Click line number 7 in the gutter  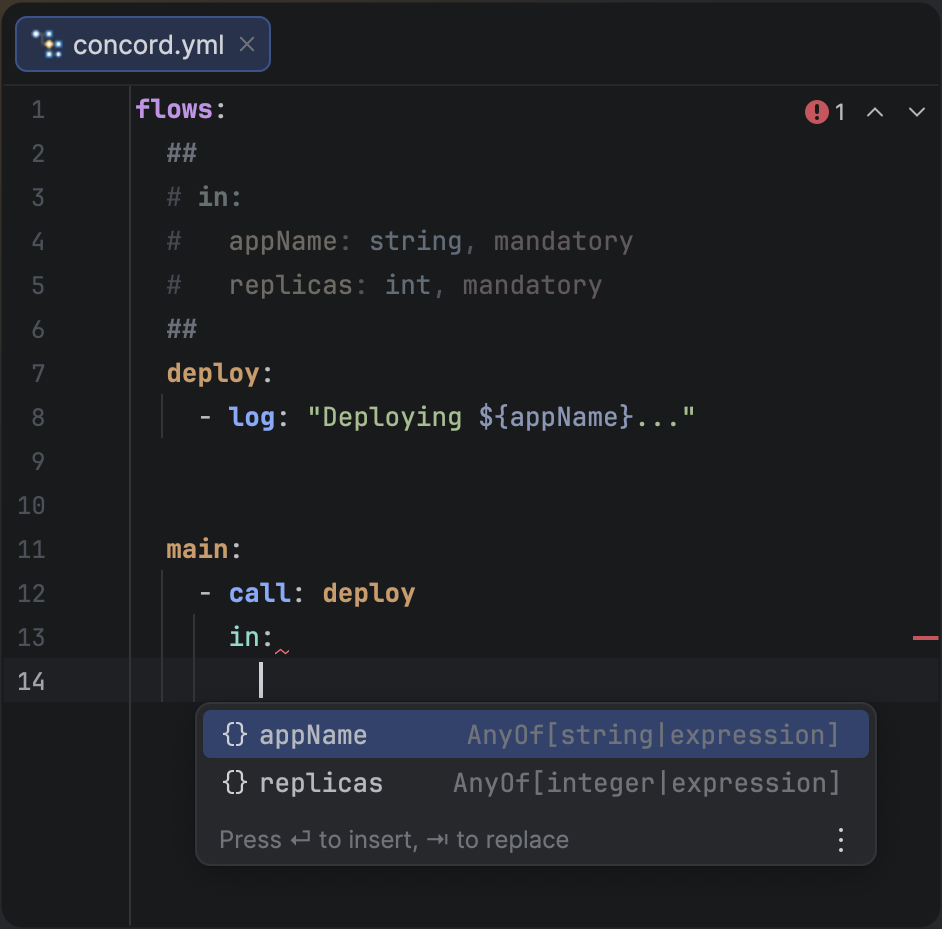tap(38, 373)
